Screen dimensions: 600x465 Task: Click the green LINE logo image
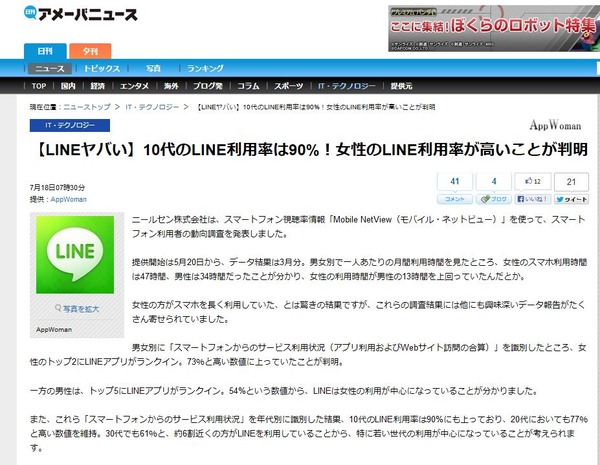tap(75, 255)
